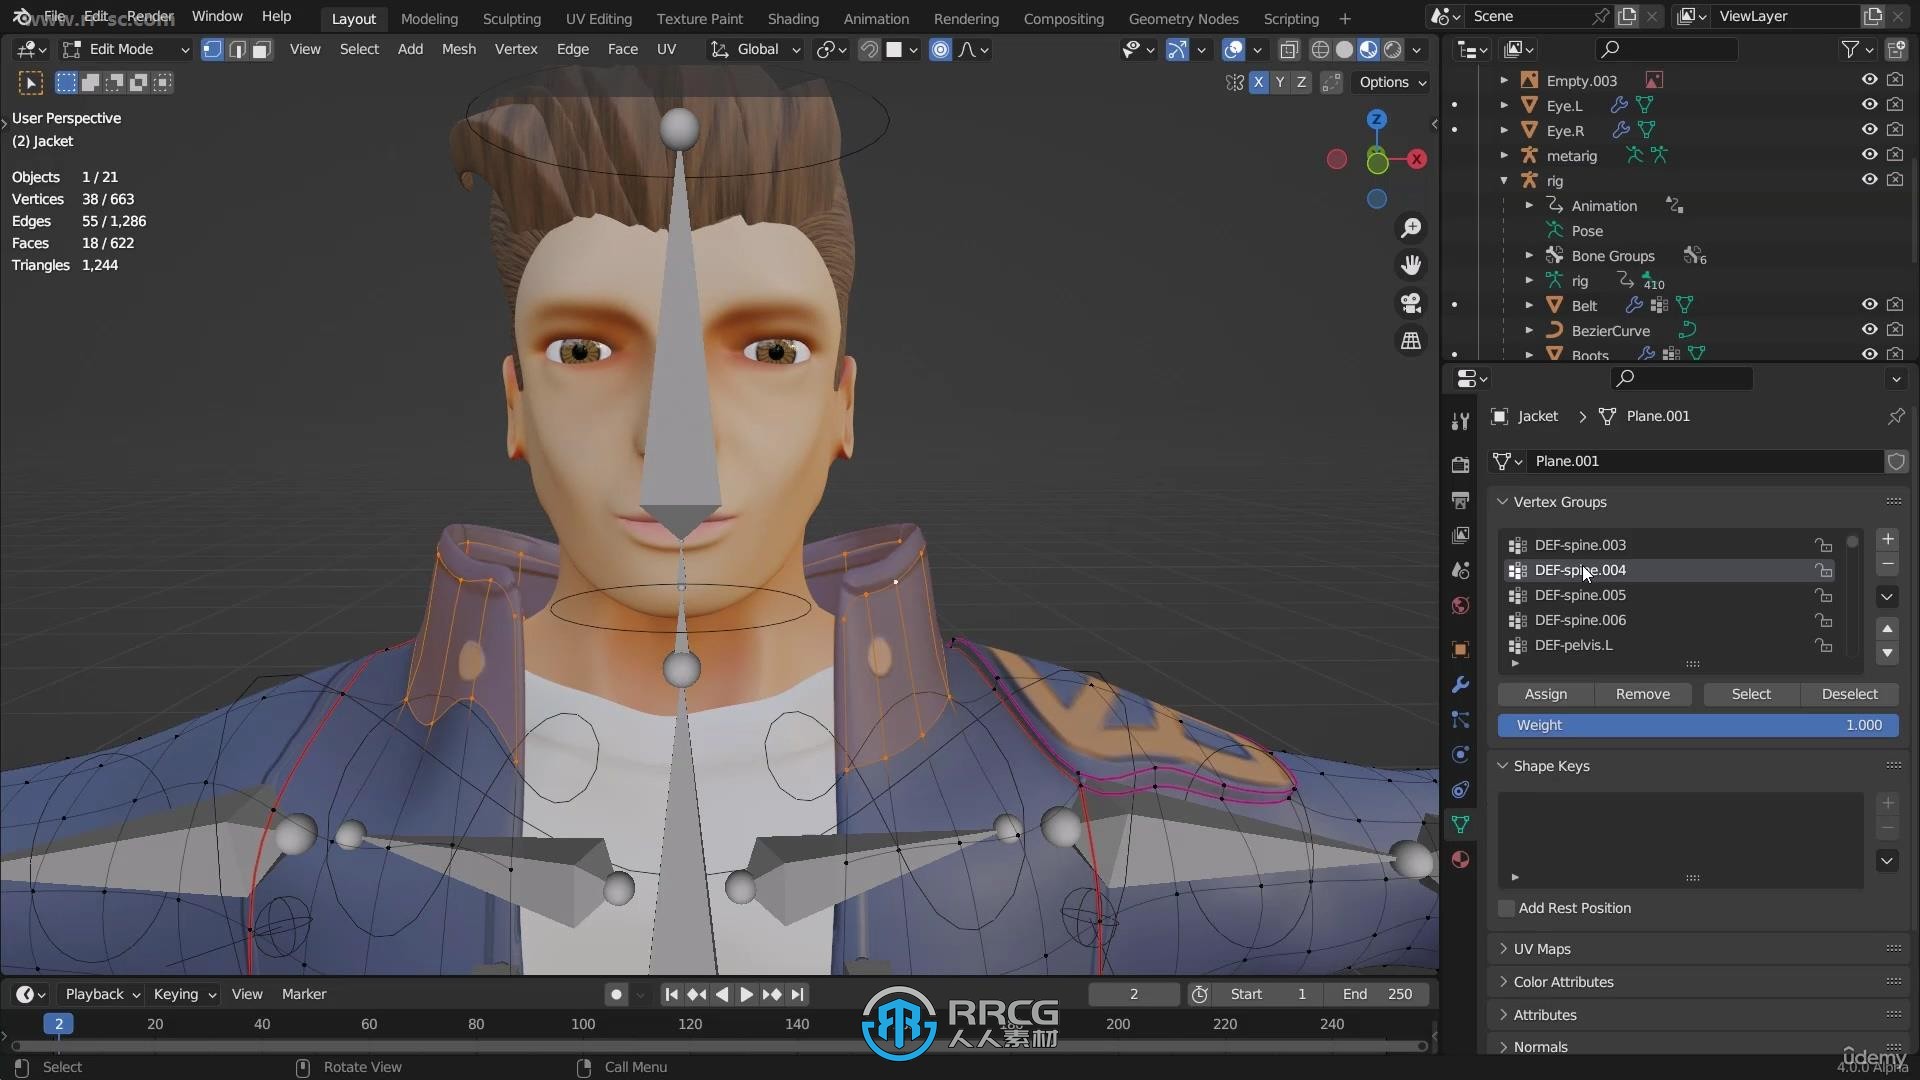The image size is (1920, 1080).
Task: Open the Object Constraints tab
Action: (1461, 790)
